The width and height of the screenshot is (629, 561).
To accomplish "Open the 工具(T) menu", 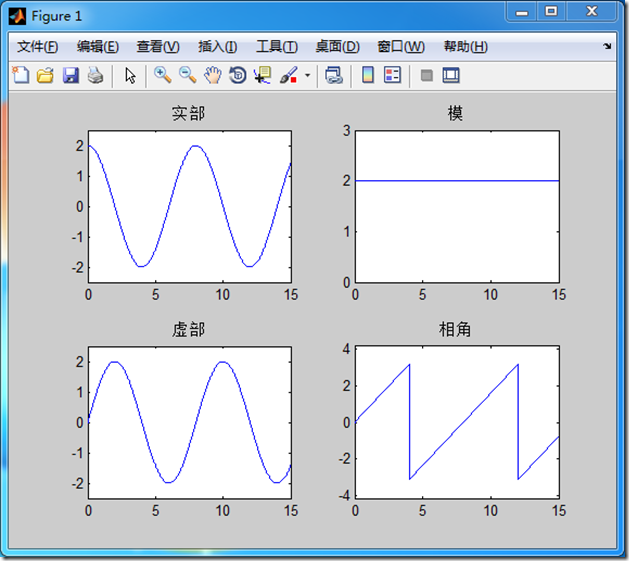I will point(277,47).
